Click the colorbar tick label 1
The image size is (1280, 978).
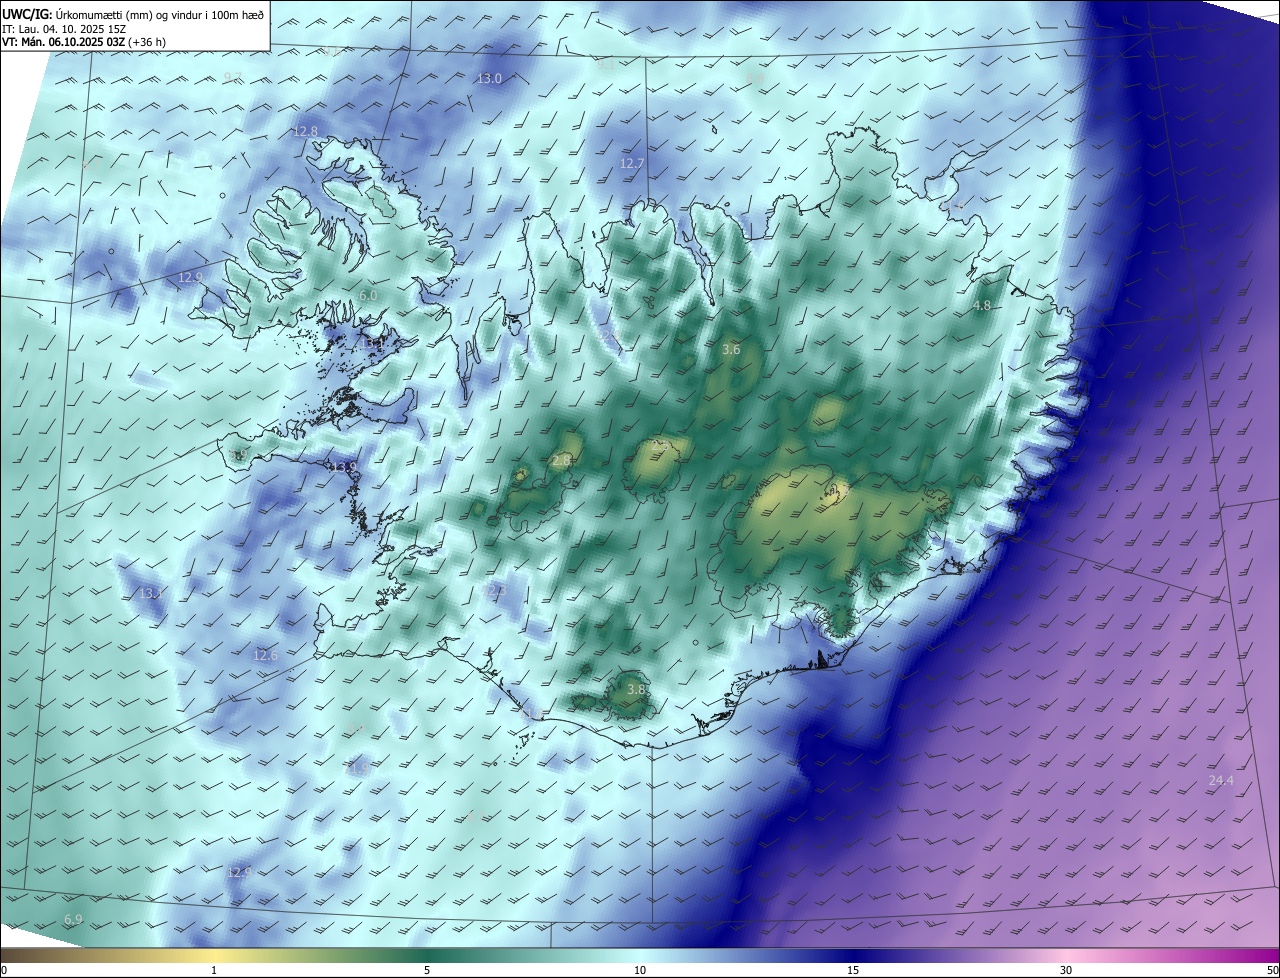214,971
